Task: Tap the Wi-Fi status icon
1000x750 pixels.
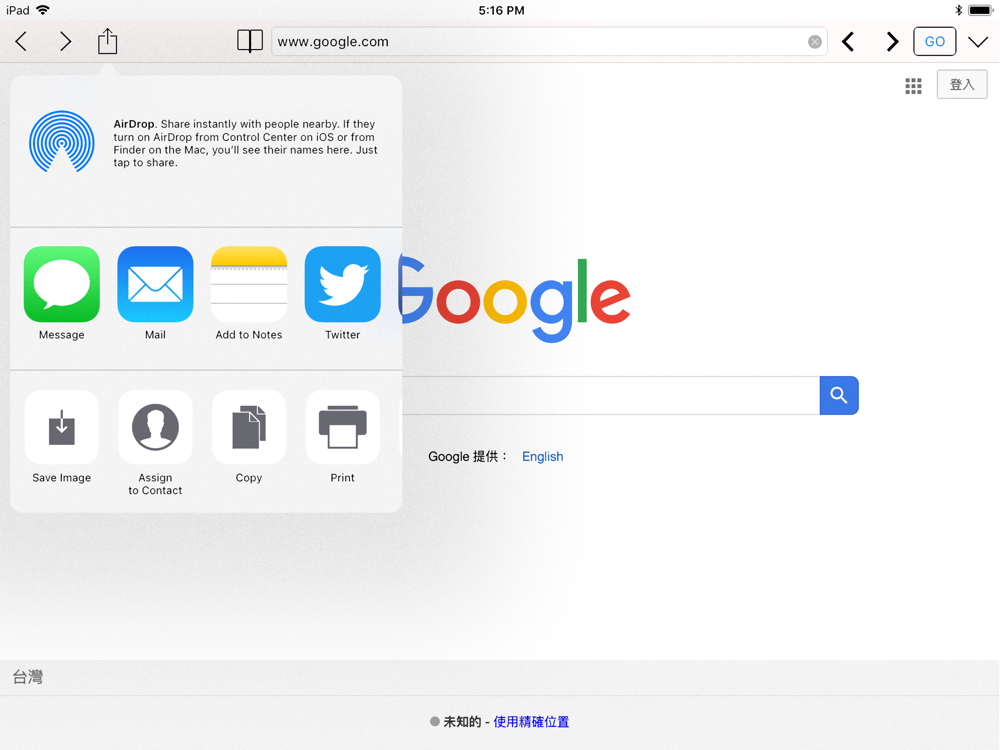Action: click(43, 10)
